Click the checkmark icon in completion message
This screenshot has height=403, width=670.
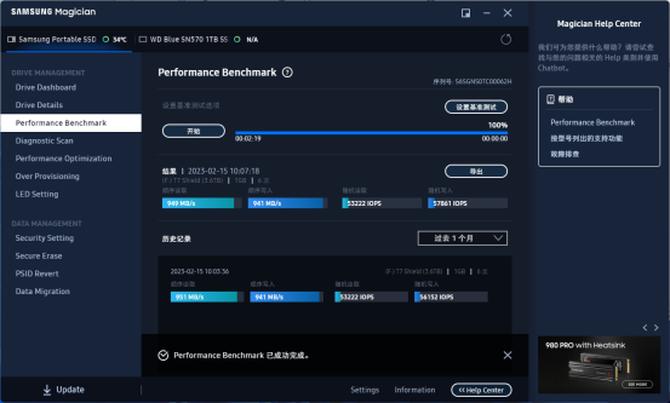[163, 356]
